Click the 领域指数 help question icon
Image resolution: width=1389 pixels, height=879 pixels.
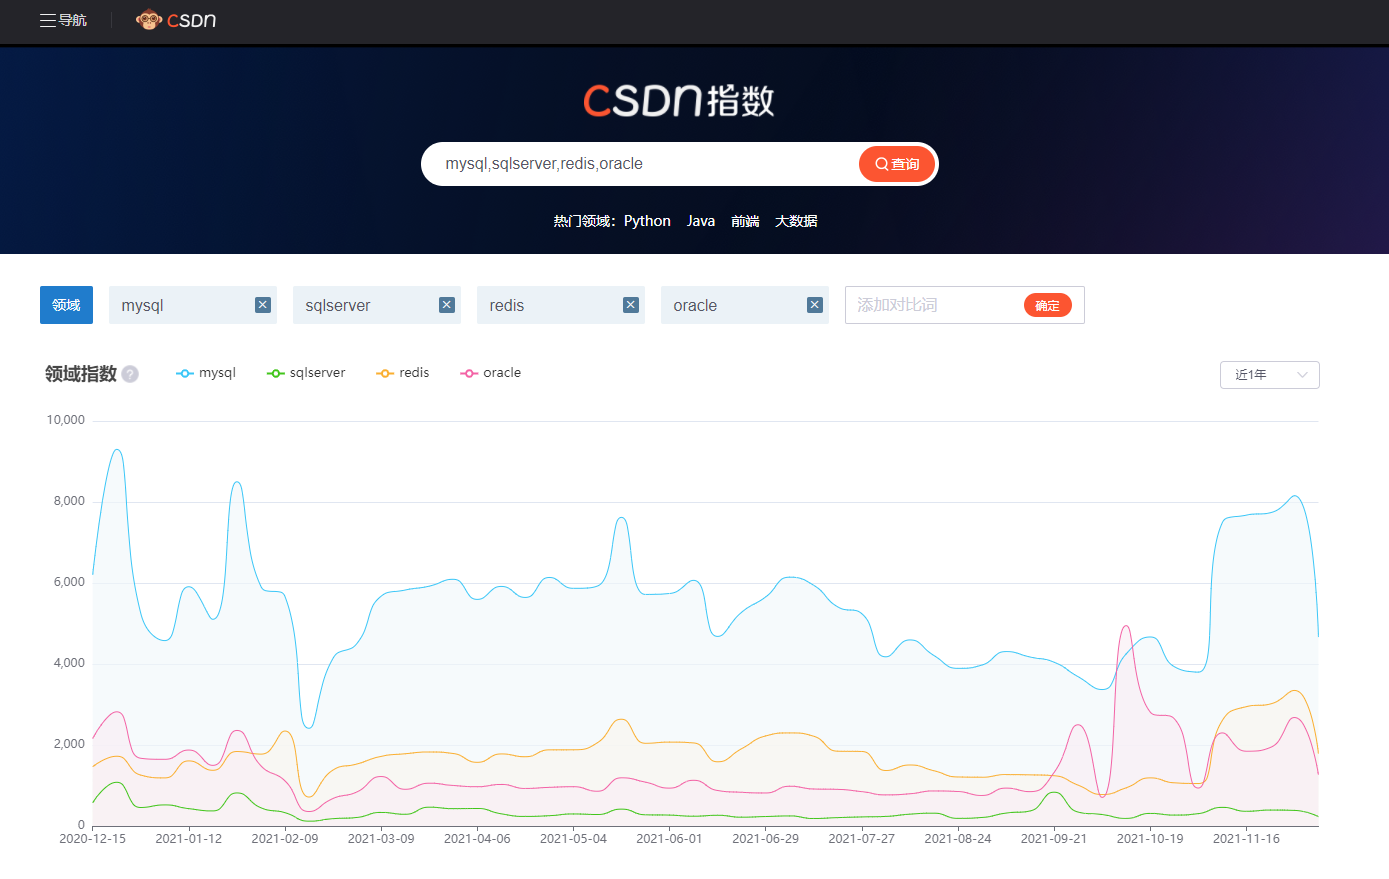click(x=130, y=374)
